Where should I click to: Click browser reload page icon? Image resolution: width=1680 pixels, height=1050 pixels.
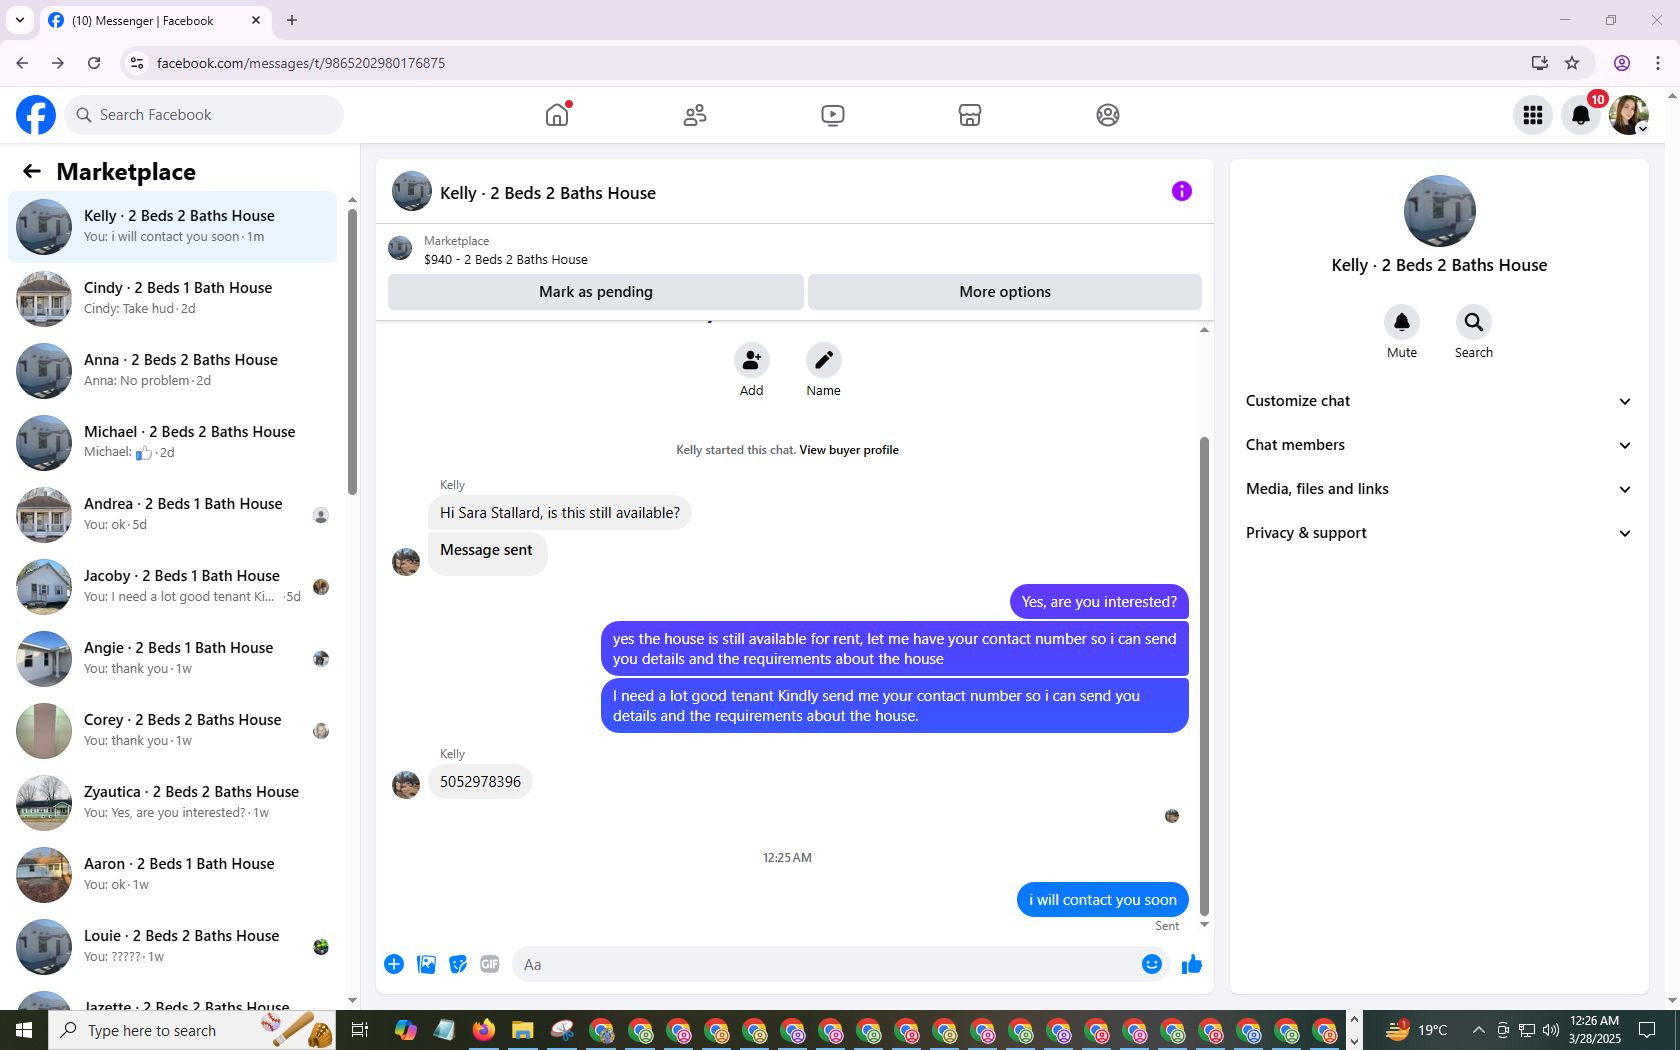coord(94,63)
